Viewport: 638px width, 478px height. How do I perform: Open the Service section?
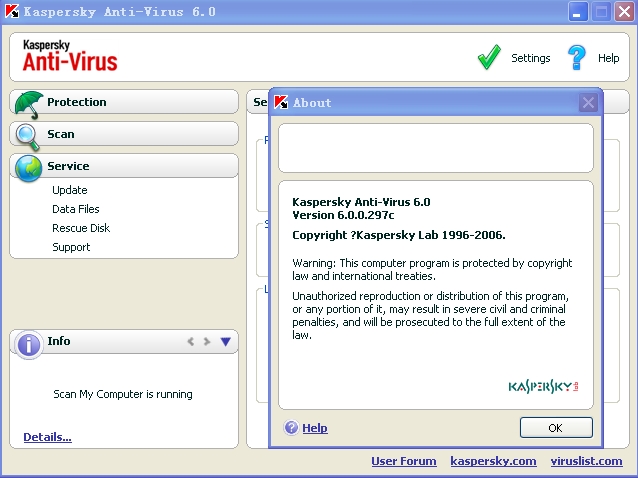coord(124,166)
